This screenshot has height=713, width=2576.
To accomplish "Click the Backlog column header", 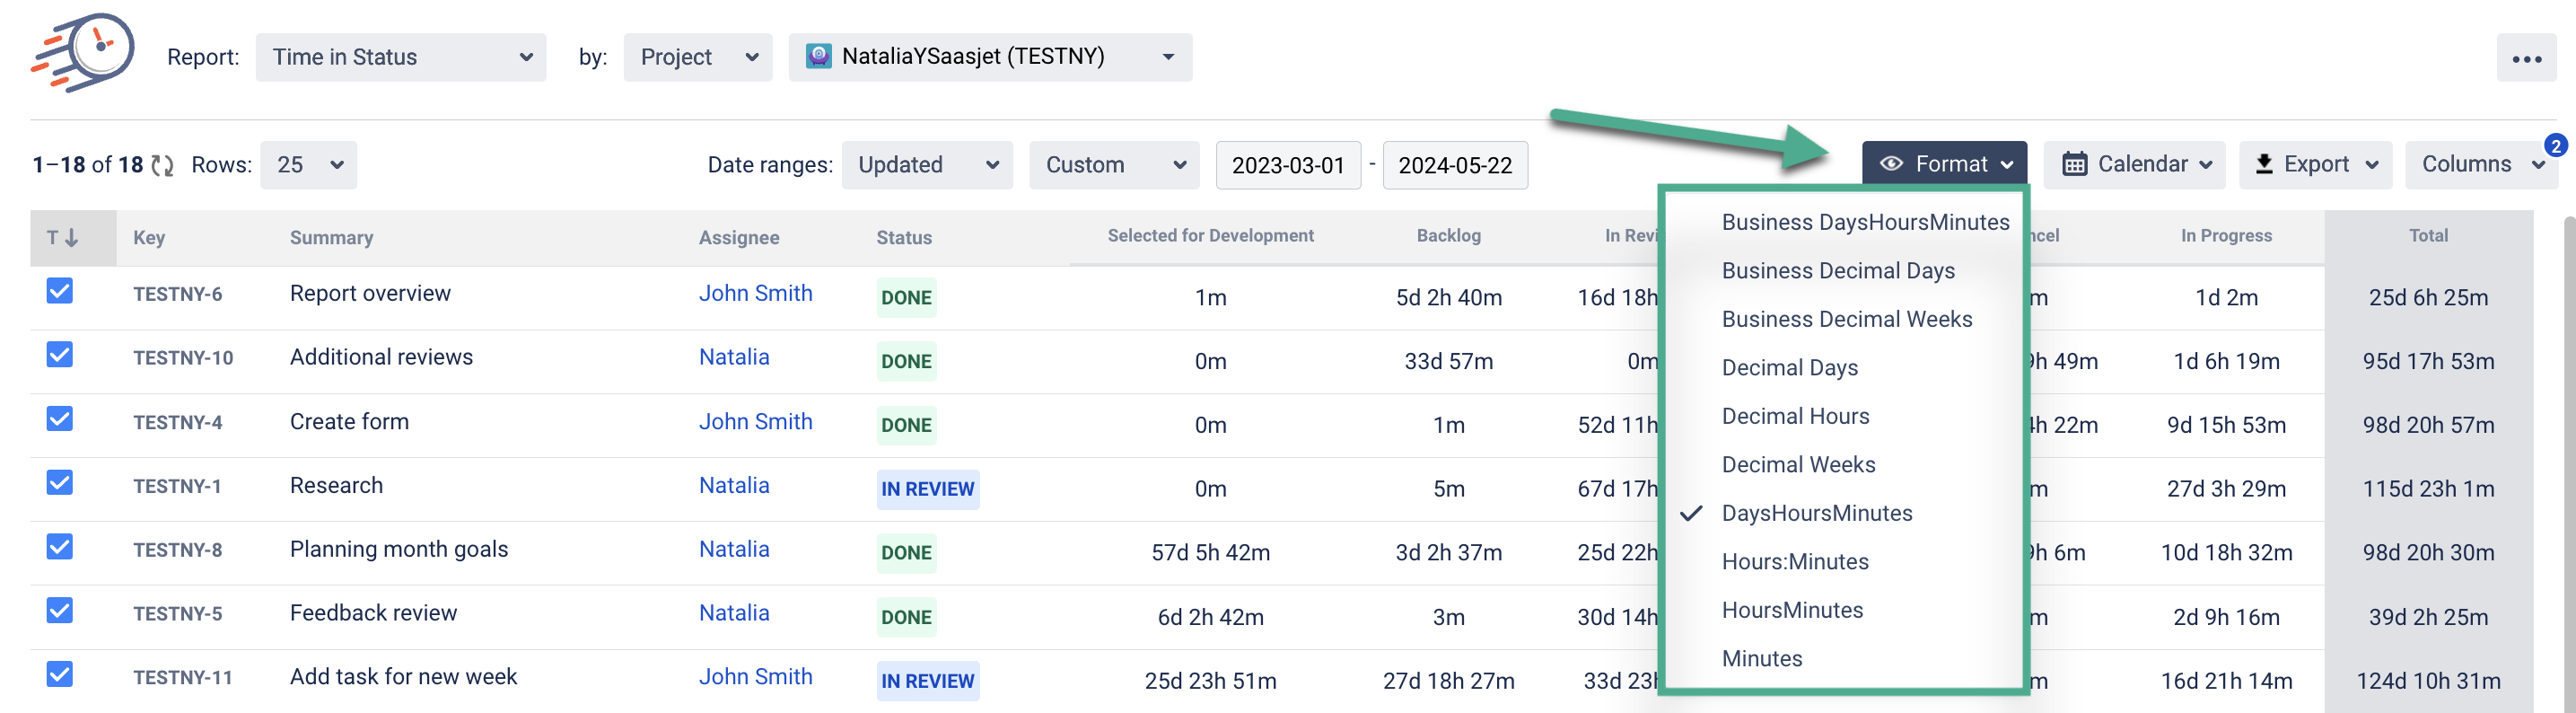I will point(1448,236).
